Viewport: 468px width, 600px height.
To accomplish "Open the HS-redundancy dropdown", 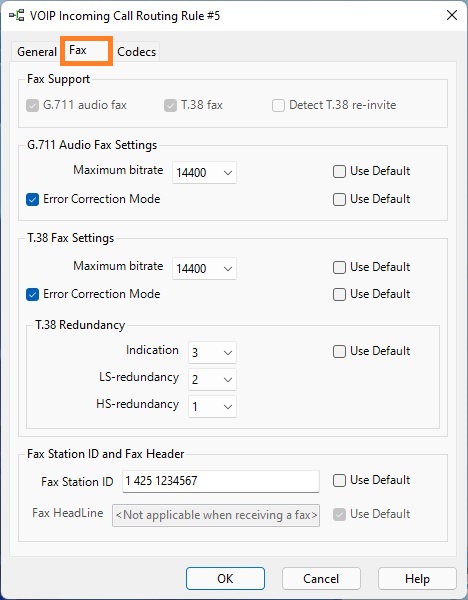I will (x=212, y=406).
